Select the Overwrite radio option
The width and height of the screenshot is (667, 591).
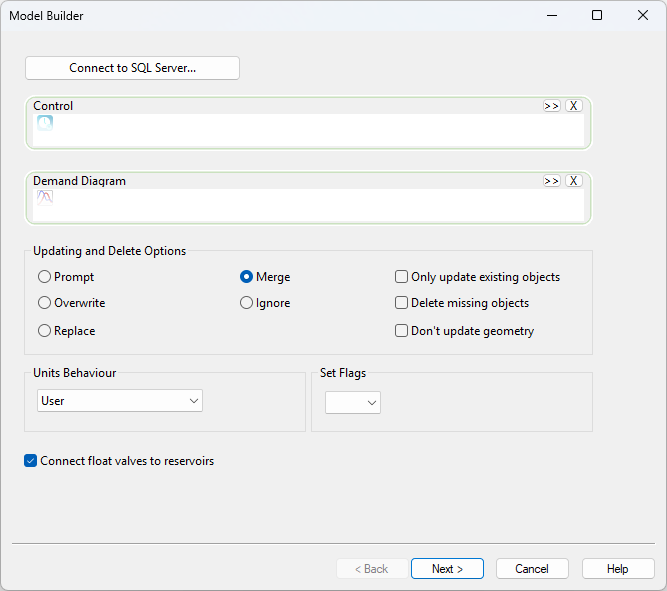tap(44, 303)
